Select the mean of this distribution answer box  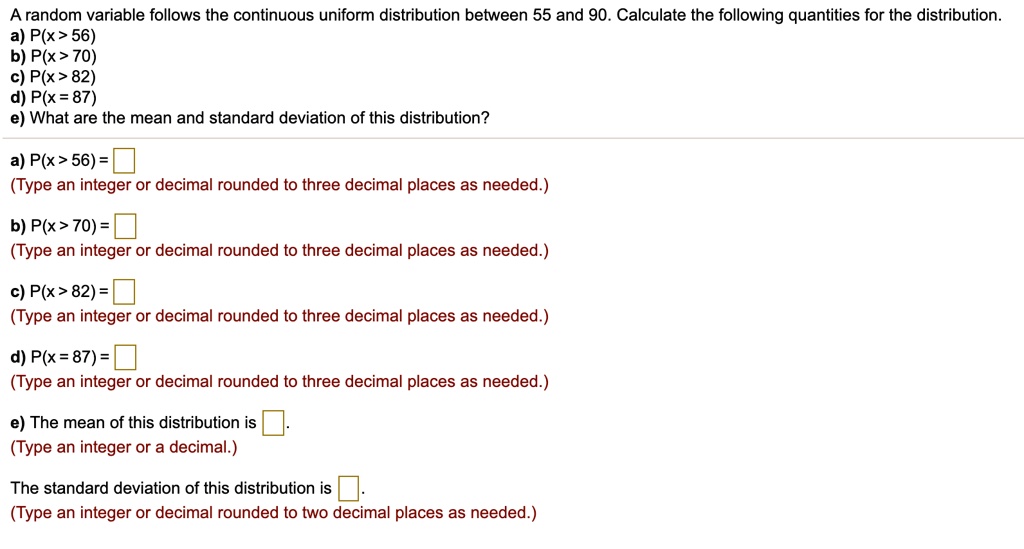pos(273,423)
